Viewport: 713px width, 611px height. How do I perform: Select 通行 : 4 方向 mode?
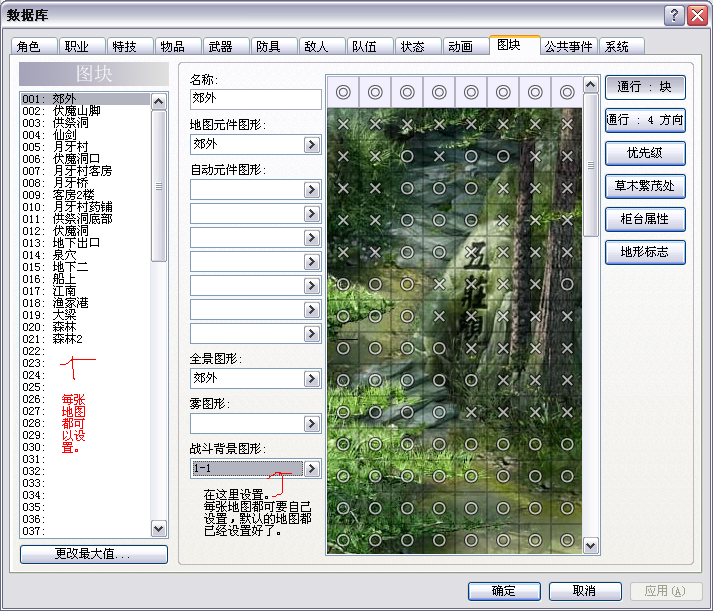645,120
